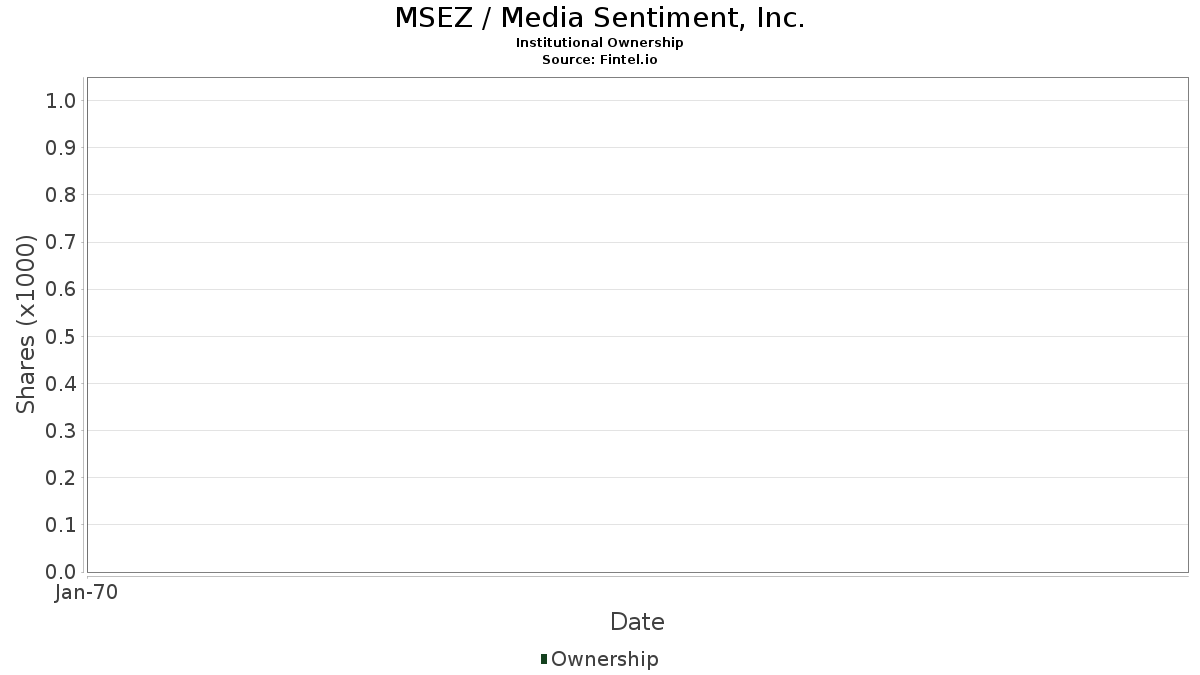This screenshot has width=1200, height=675.
Task: Select the Jan-70 x-axis tick label
Action: pyautogui.click(x=86, y=593)
